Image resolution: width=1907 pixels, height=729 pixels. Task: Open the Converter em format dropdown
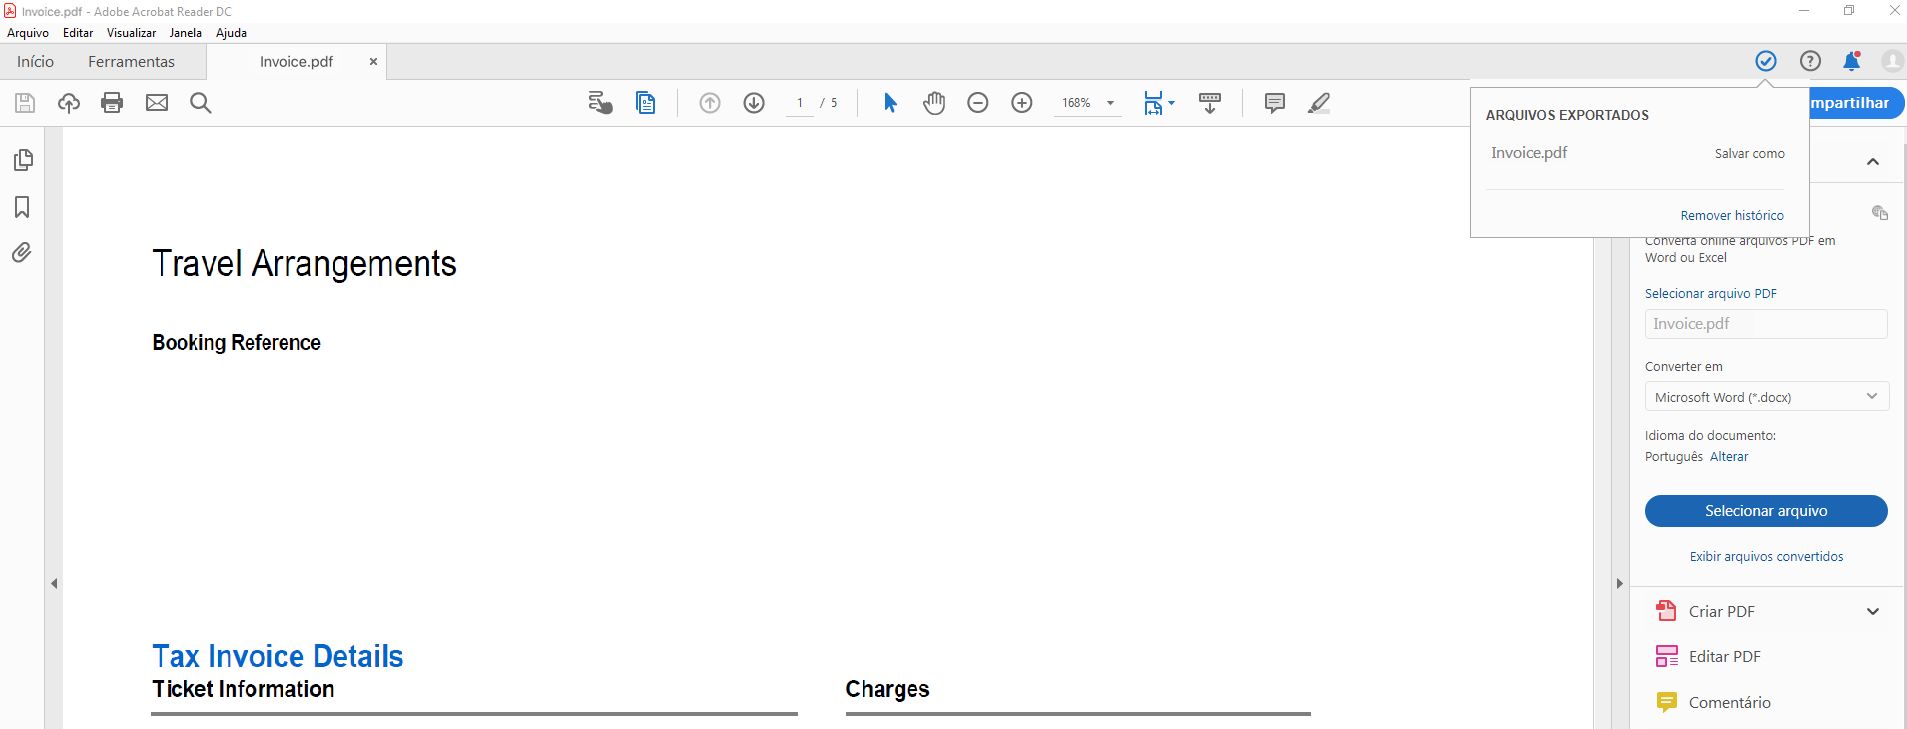[1766, 397]
